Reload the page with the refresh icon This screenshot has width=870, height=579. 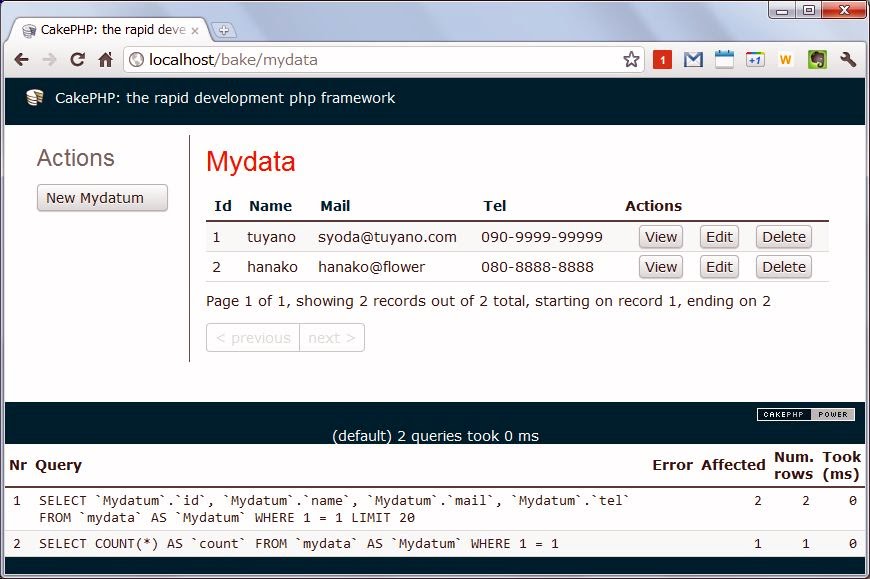tap(77, 60)
